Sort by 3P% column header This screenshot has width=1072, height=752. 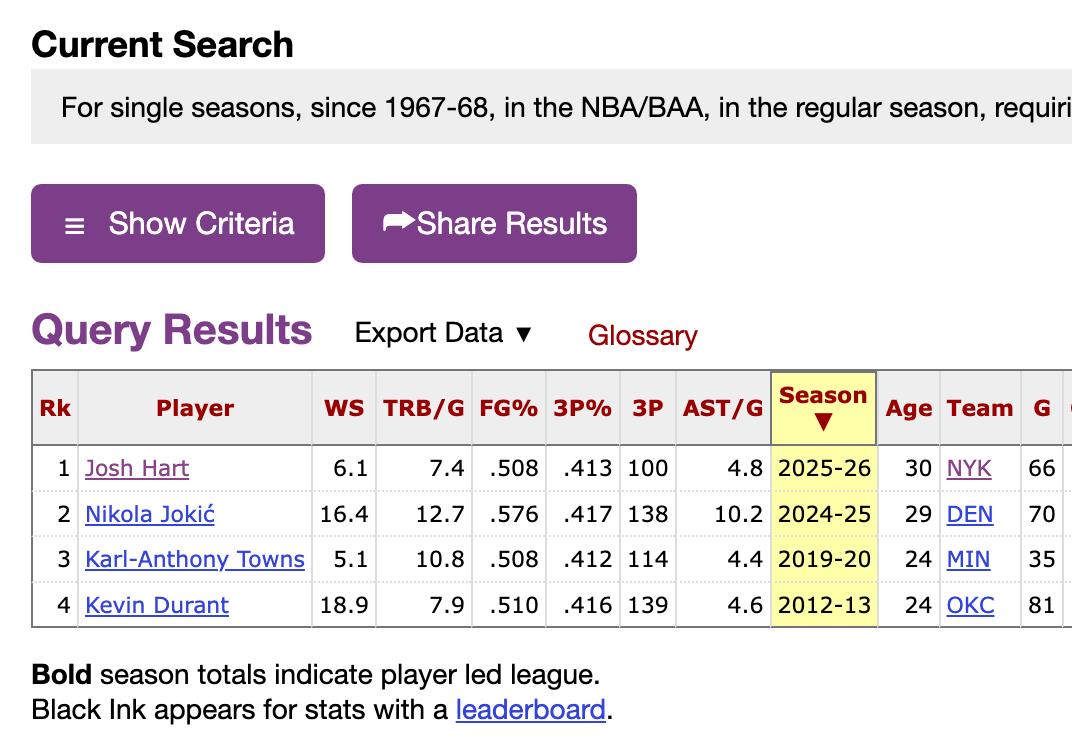pyautogui.click(x=582, y=408)
